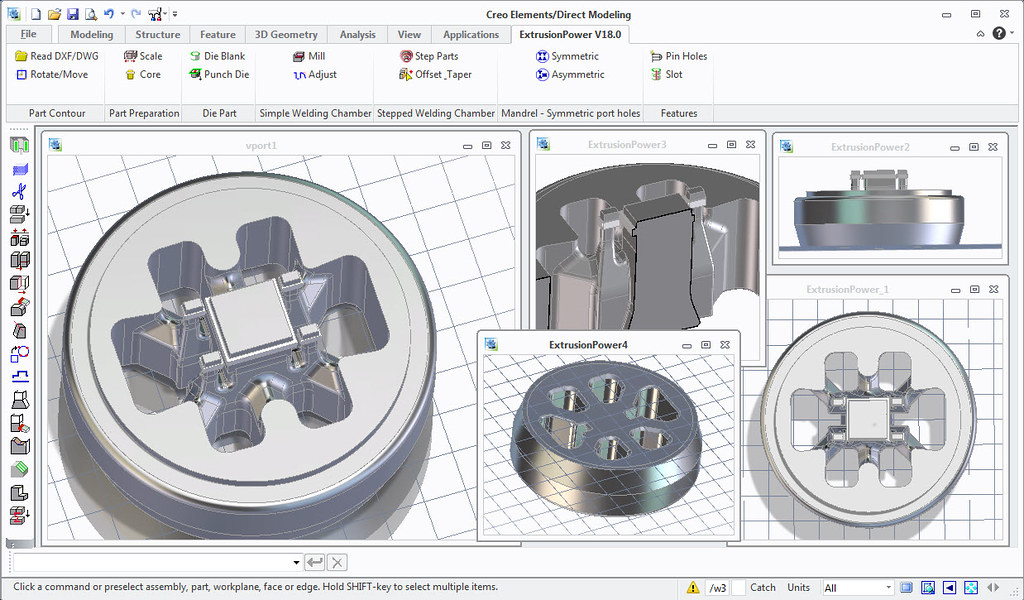Expand the customize quick access toolbar arrow
The image size is (1024, 600).
(x=175, y=14)
